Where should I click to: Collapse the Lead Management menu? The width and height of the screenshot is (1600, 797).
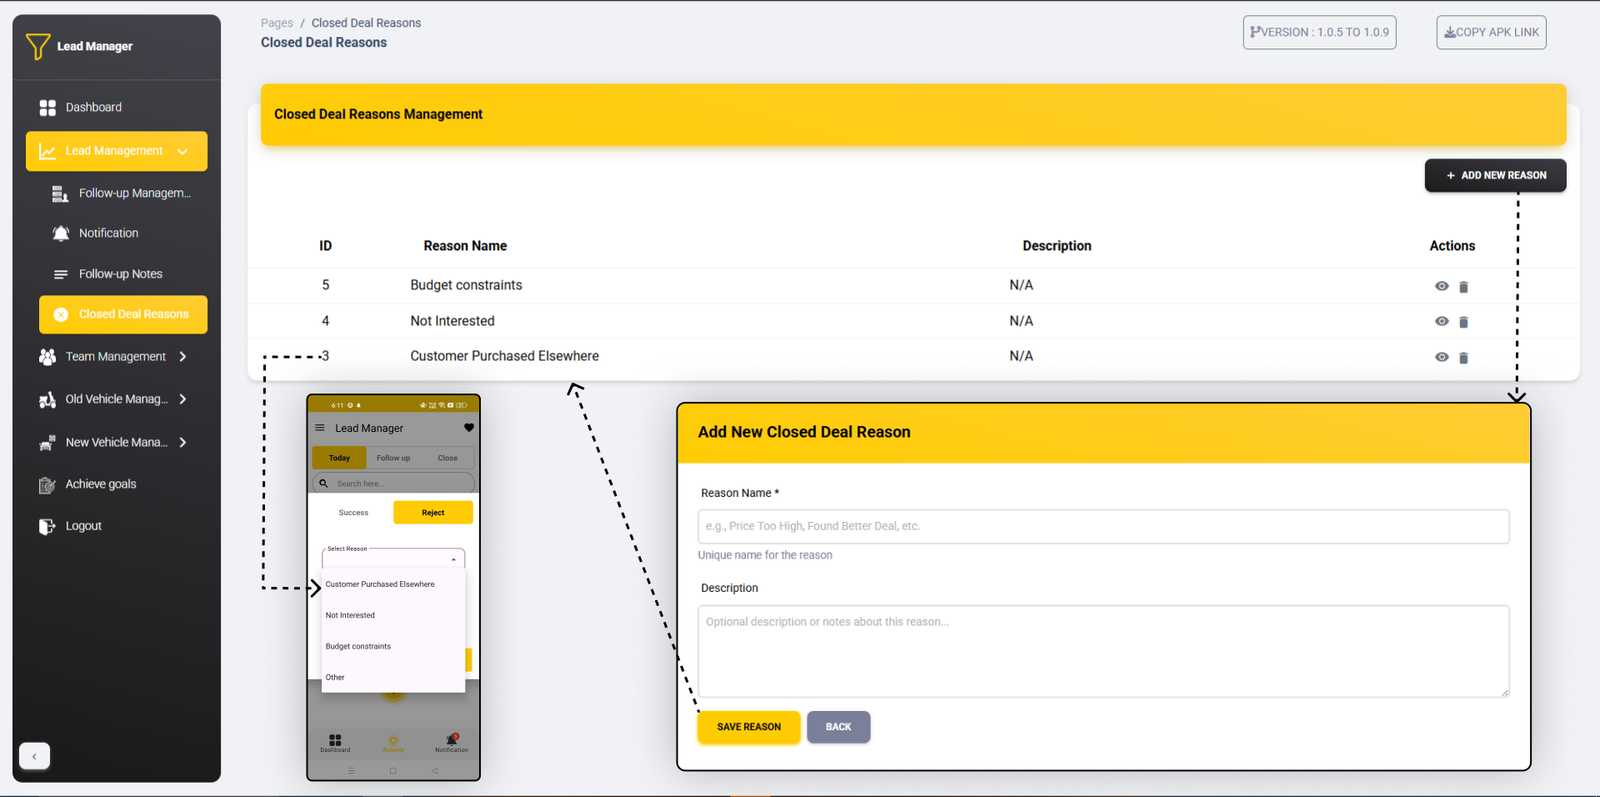tap(182, 152)
